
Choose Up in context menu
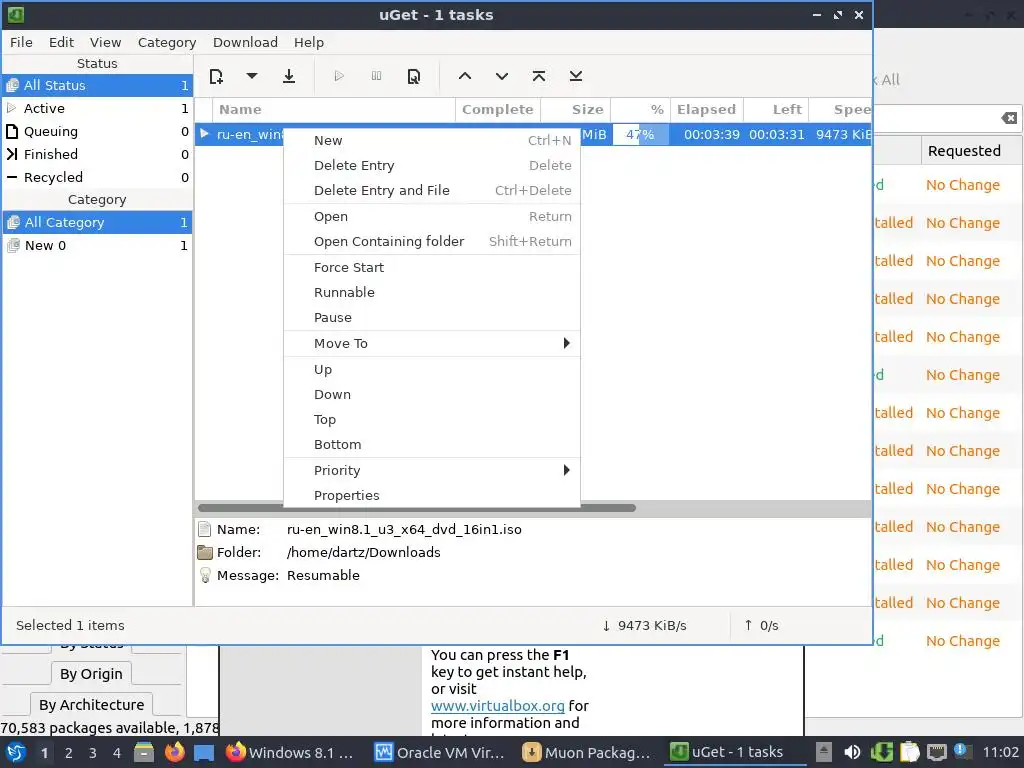(x=432, y=370)
